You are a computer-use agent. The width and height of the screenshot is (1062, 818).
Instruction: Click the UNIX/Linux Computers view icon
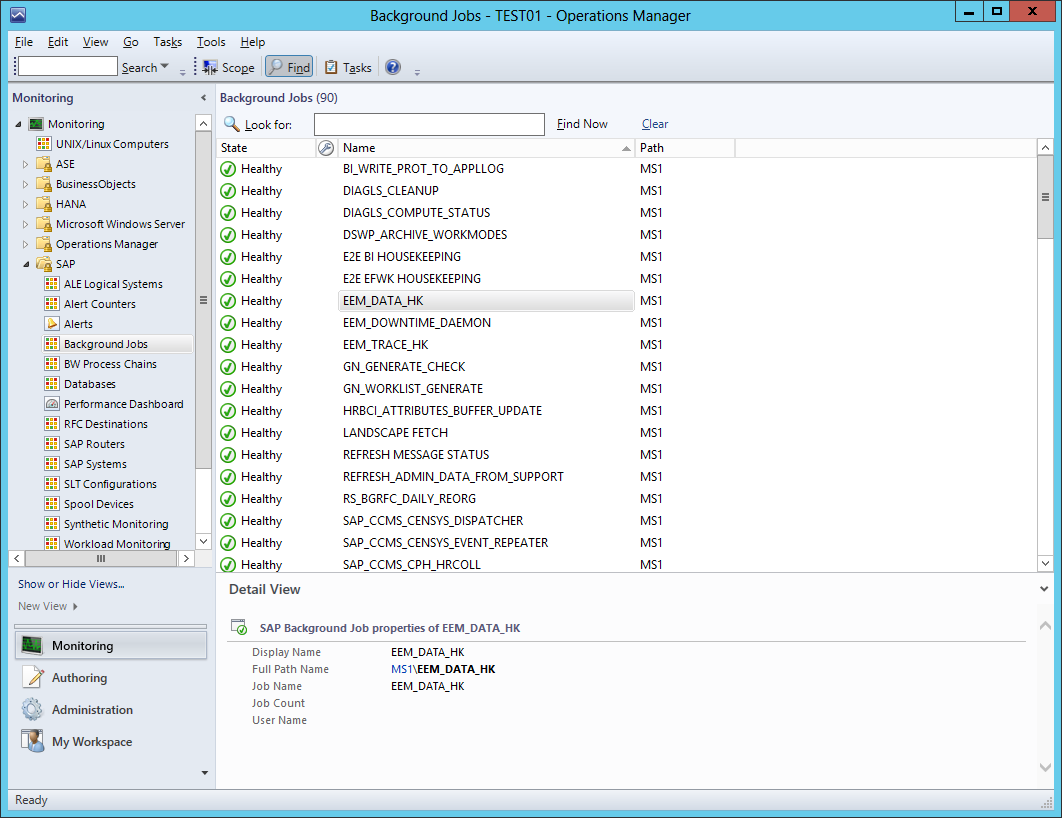(x=44, y=144)
